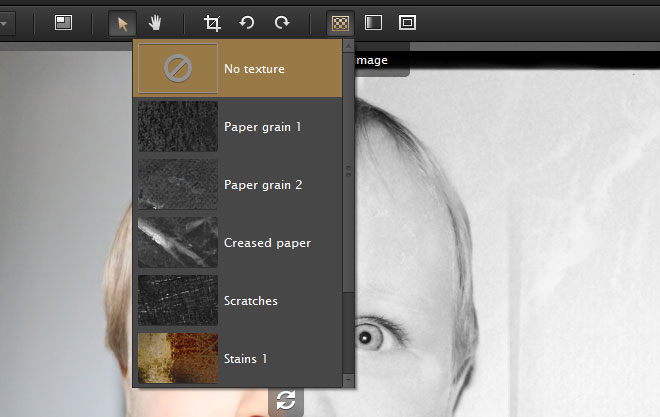This screenshot has height=417, width=660.
Task: Select the arrow pointer tool
Action: 122,23
